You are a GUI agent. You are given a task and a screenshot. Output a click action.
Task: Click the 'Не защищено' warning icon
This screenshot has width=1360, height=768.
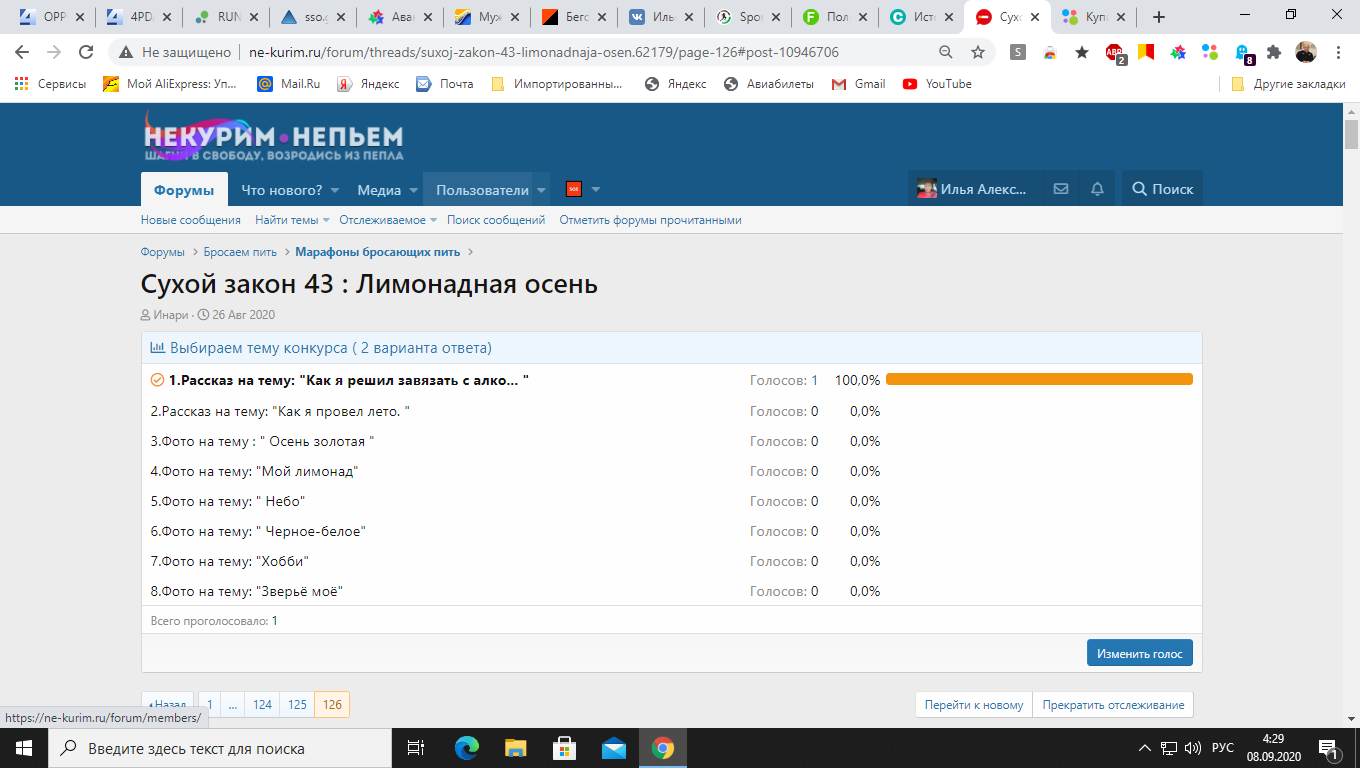pyautogui.click(x=126, y=52)
